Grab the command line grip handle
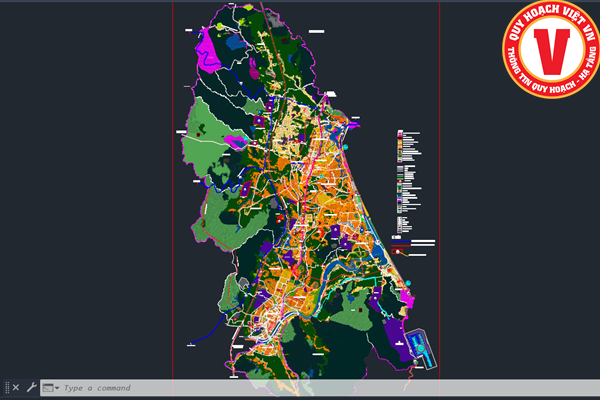 tap(6, 387)
